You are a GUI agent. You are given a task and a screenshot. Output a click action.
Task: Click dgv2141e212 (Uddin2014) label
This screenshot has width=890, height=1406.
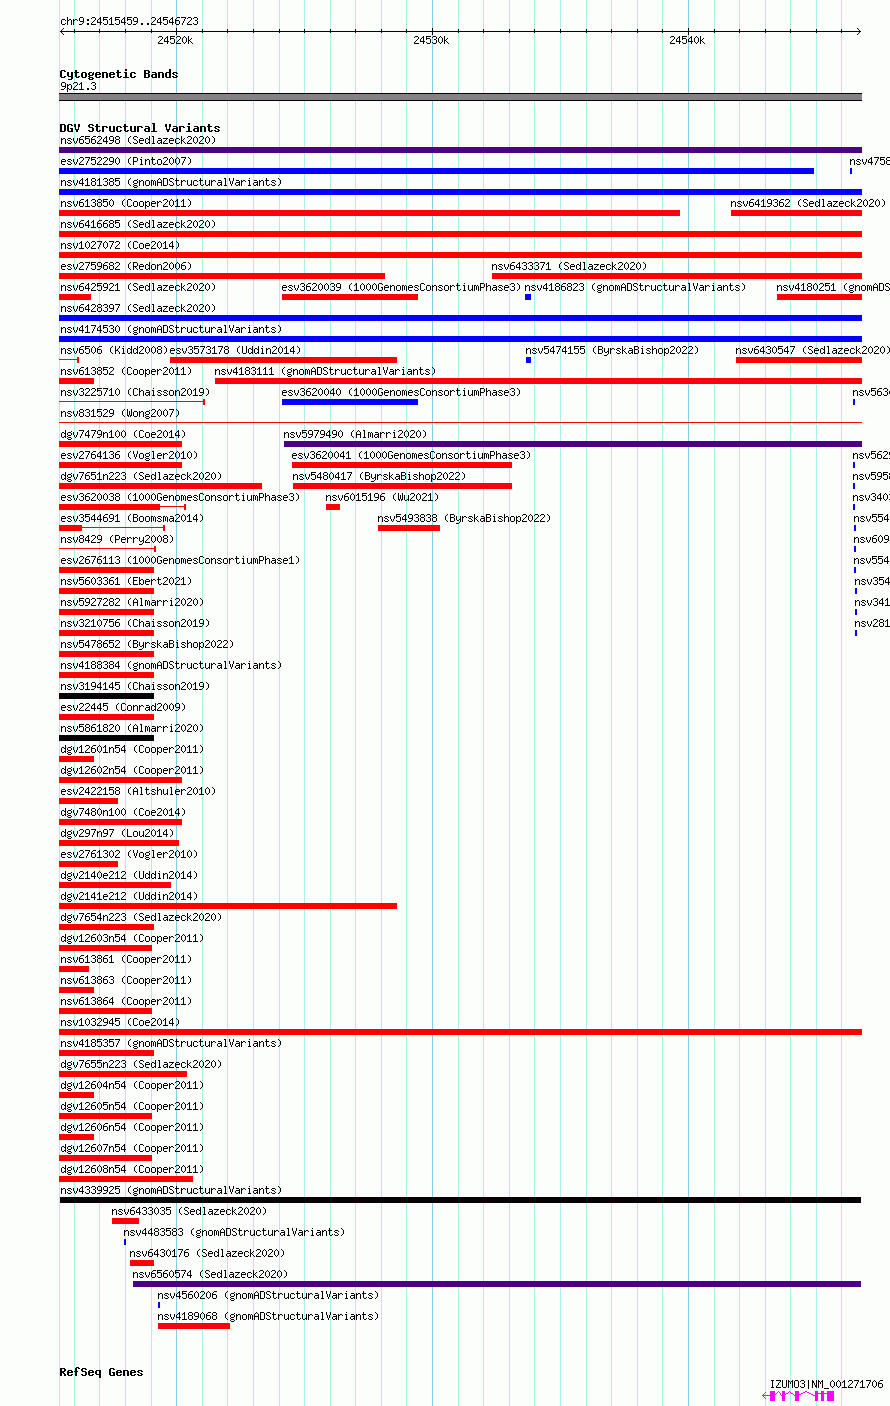click(x=129, y=896)
